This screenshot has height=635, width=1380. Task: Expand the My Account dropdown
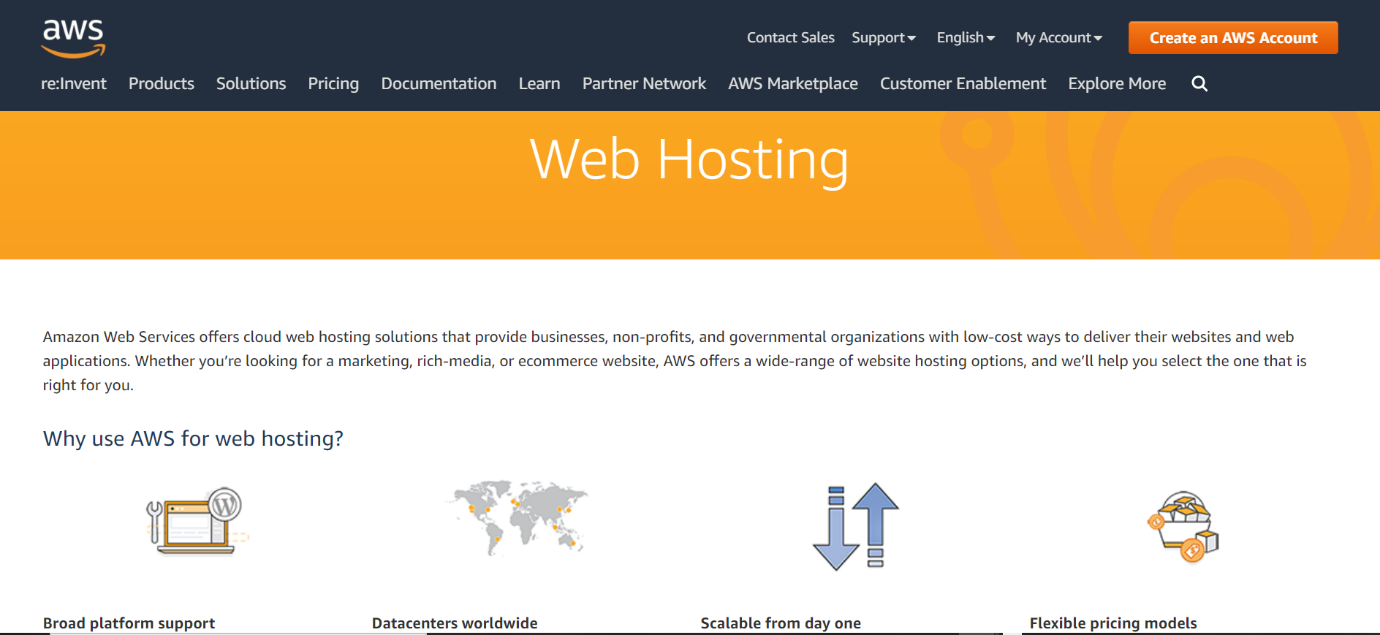(x=1059, y=38)
